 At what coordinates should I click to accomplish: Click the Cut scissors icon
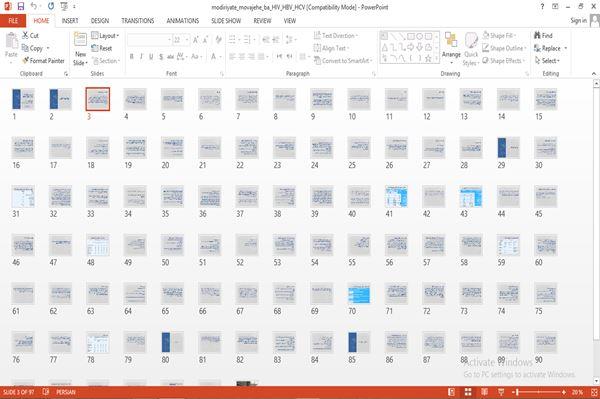[x=25, y=35]
